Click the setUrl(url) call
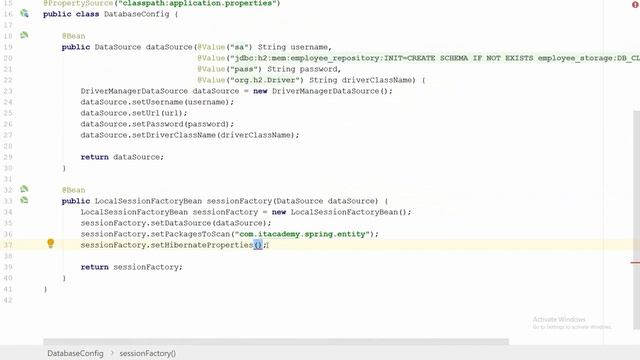 (158, 113)
